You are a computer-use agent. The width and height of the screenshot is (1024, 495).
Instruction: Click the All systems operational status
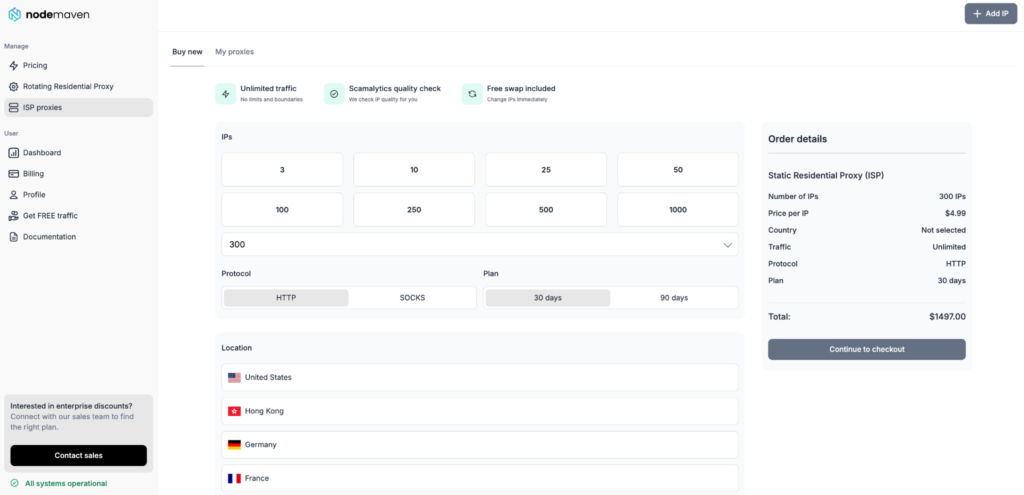[x=59, y=484]
